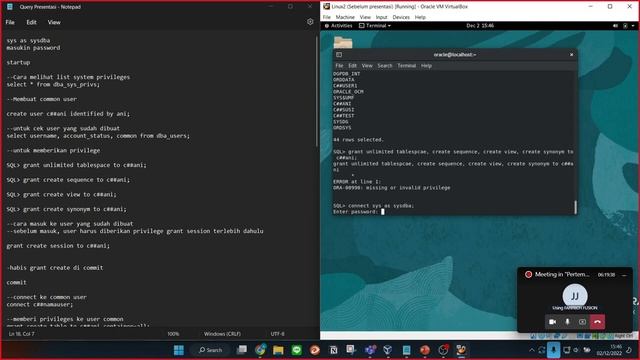Open the red-badged circular app in taskbar

click(443, 350)
